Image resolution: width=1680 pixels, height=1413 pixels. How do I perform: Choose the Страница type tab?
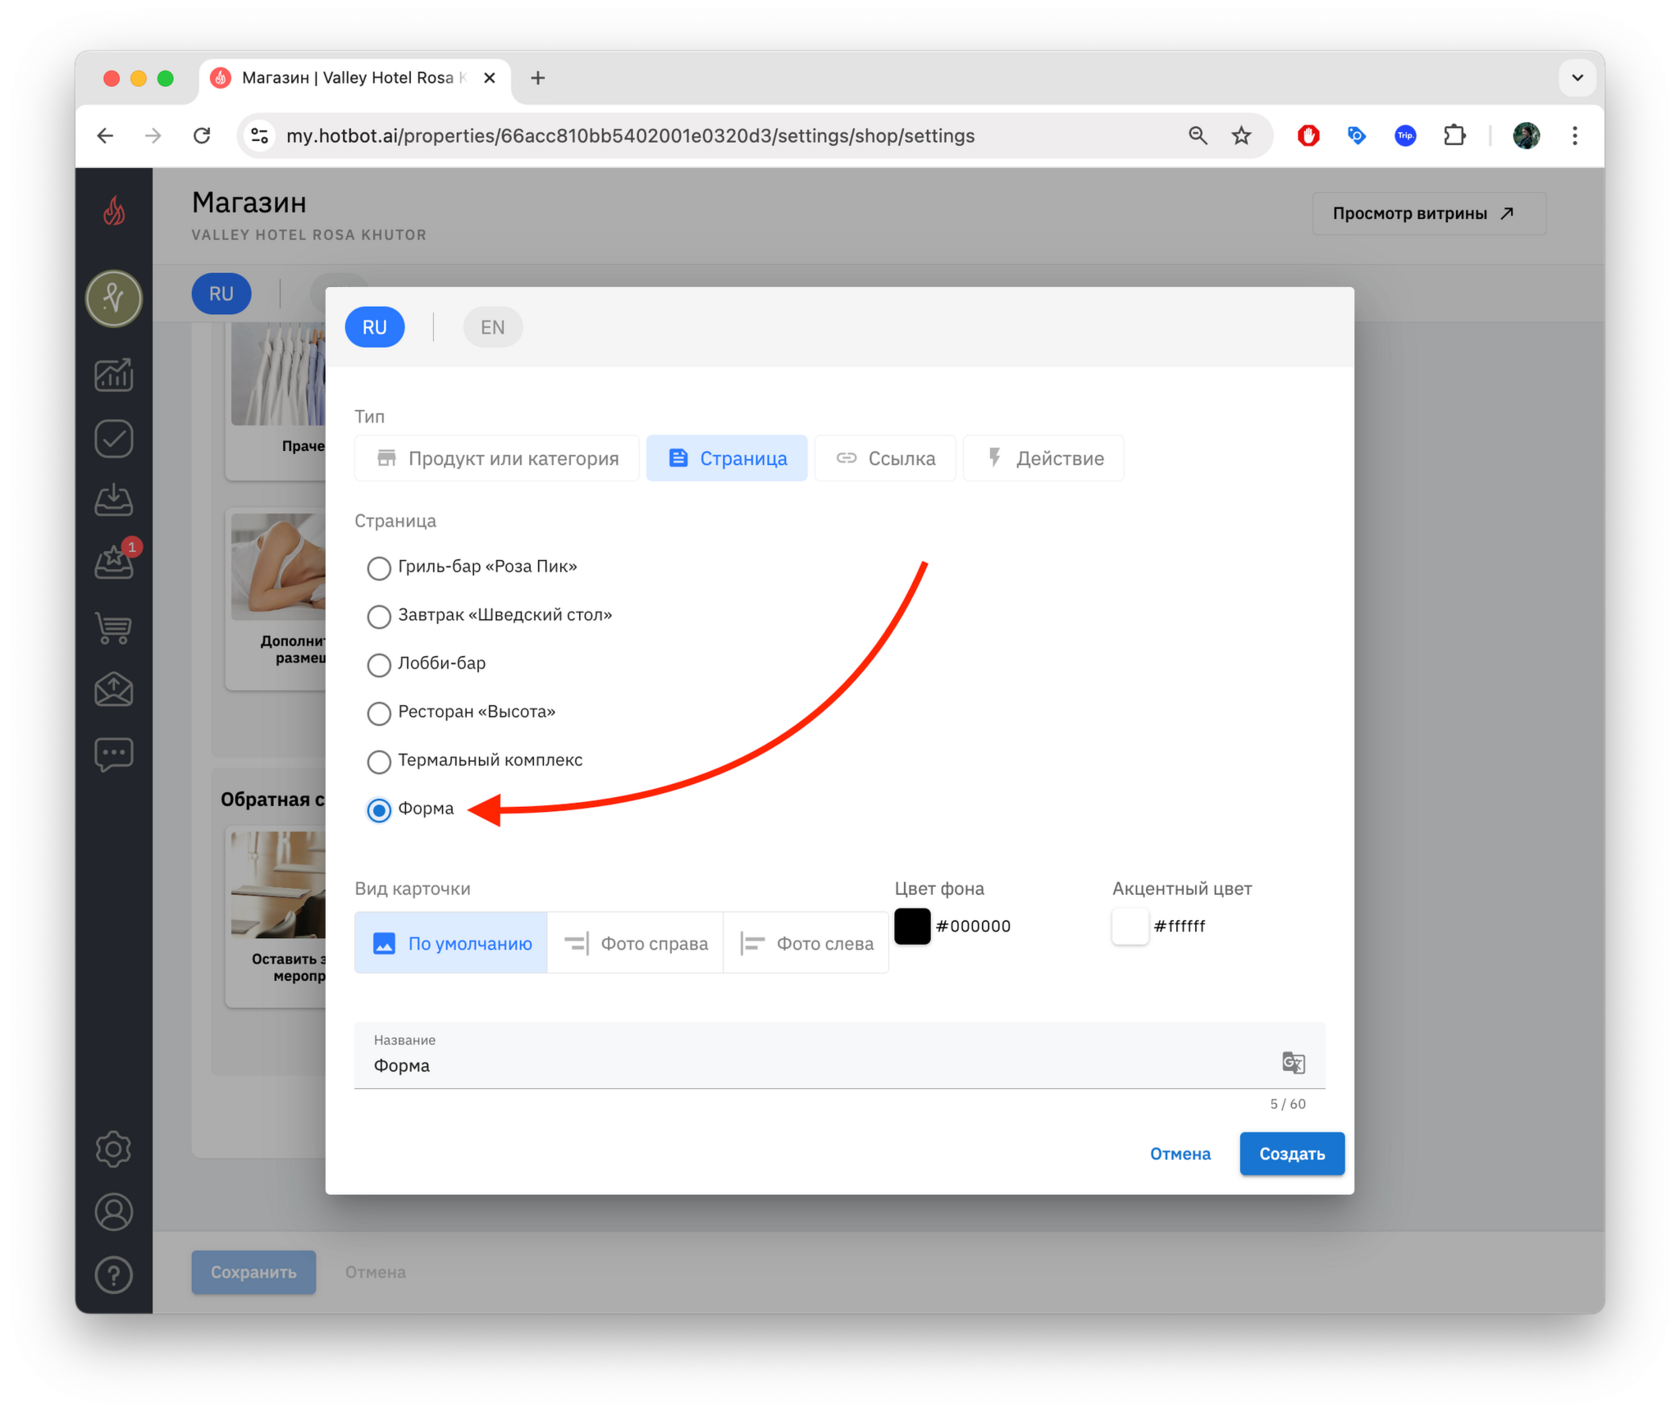tap(727, 458)
